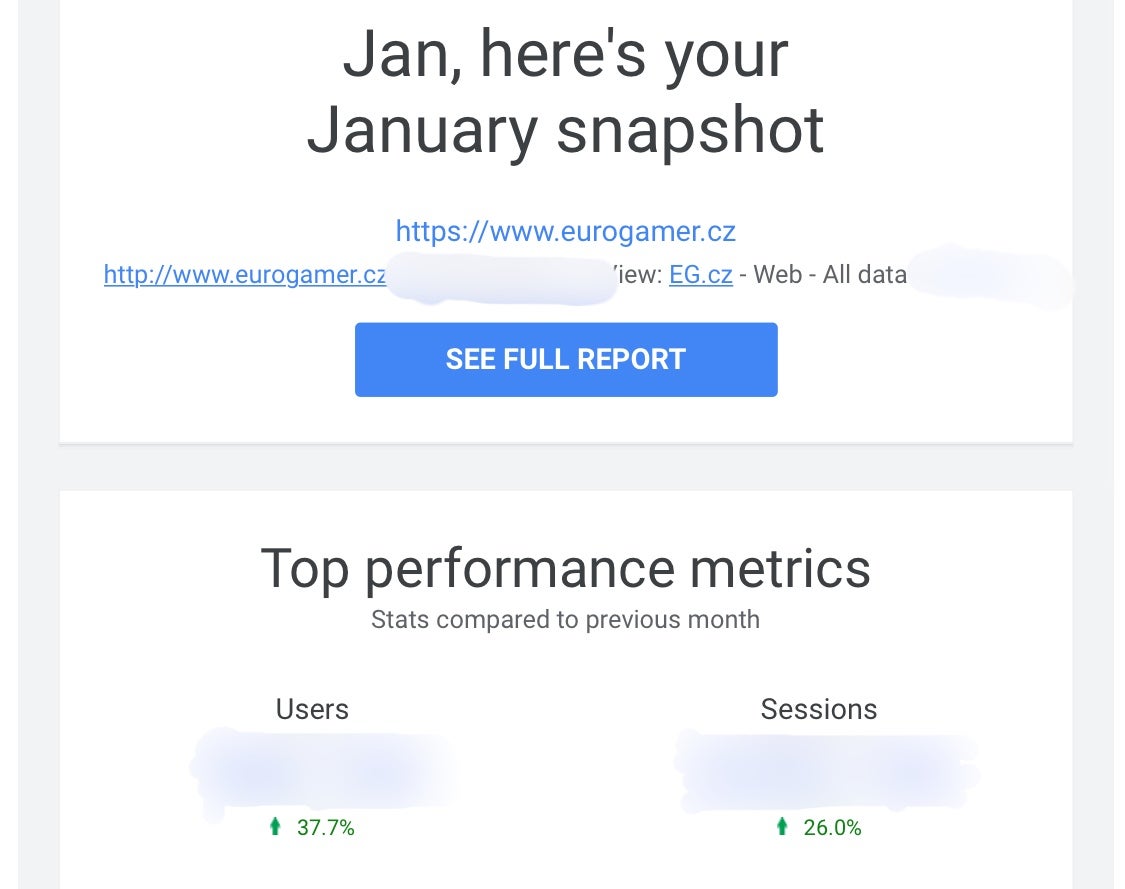This screenshot has width=1125, height=889.
Task: Click the blurred area after All data
Action: point(990,276)
